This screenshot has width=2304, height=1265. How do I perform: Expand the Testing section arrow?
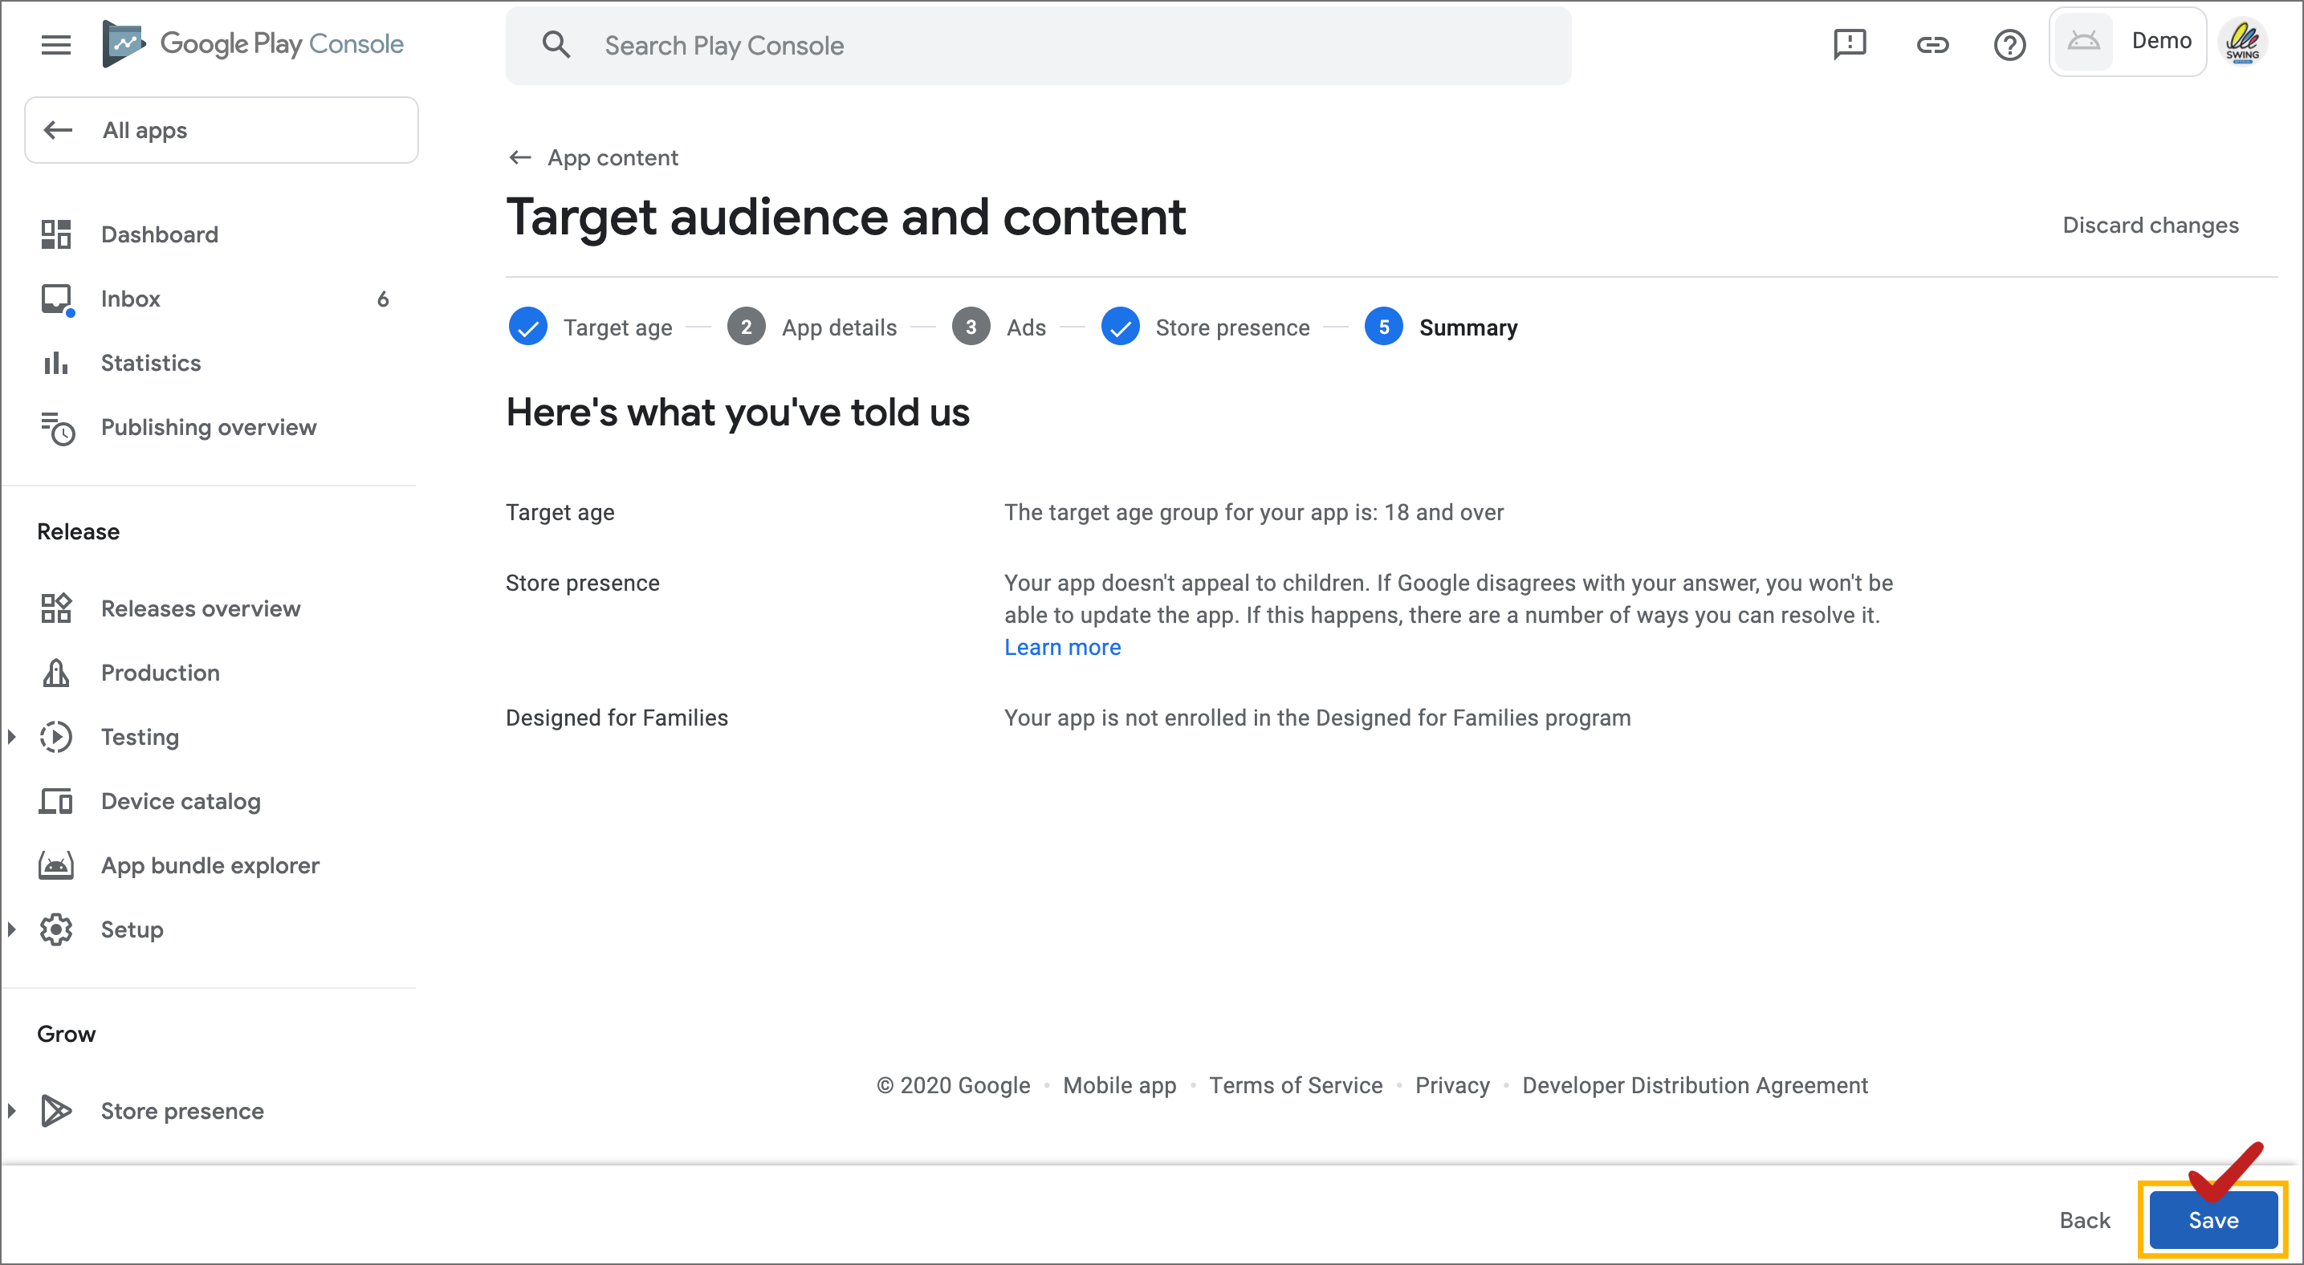[x=13, y=737]
